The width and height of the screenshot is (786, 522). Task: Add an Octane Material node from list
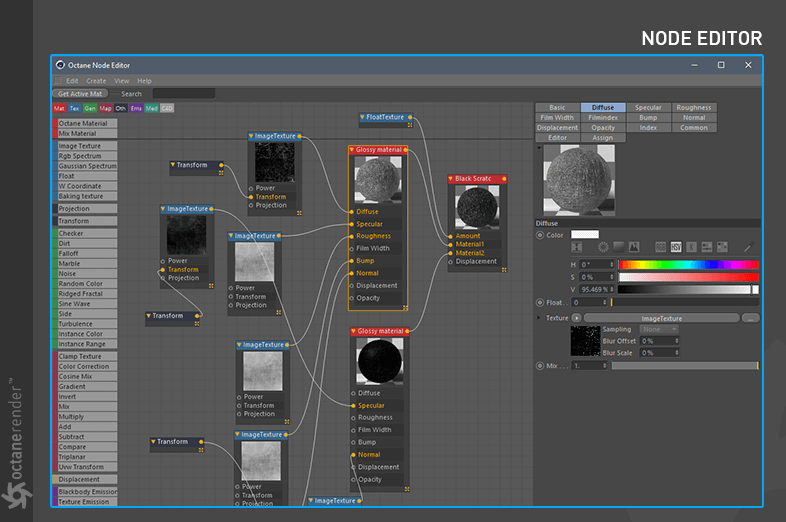coord(85,123)
